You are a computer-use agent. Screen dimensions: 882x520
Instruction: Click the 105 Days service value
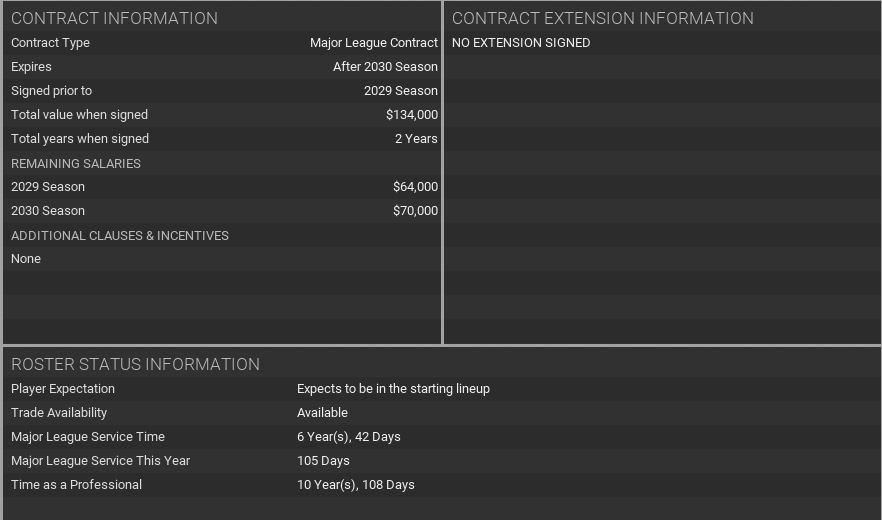click(324, 461)
